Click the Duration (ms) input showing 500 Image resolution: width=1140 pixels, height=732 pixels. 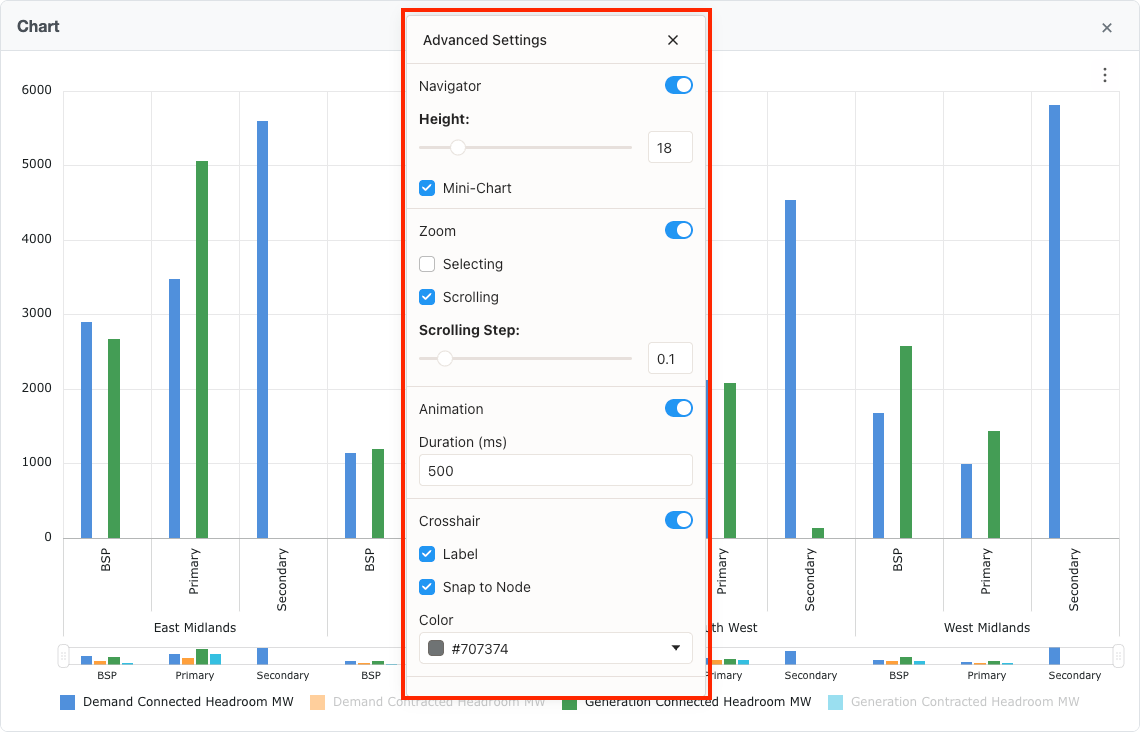tap(555, 470)
